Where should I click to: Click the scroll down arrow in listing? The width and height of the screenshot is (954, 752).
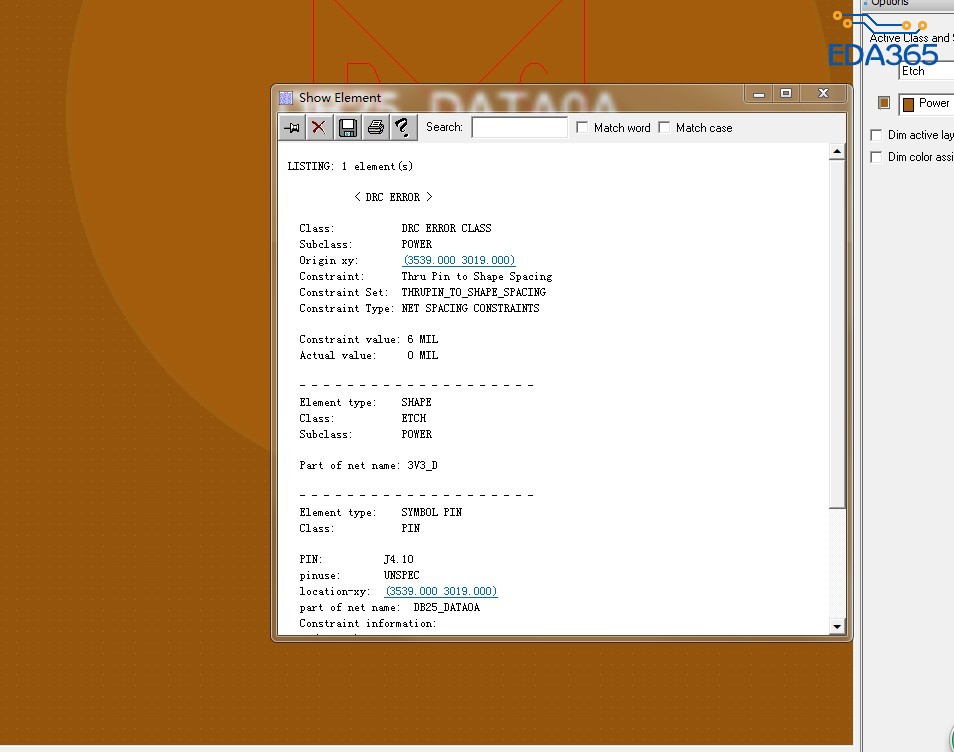(x=837, y=626)
